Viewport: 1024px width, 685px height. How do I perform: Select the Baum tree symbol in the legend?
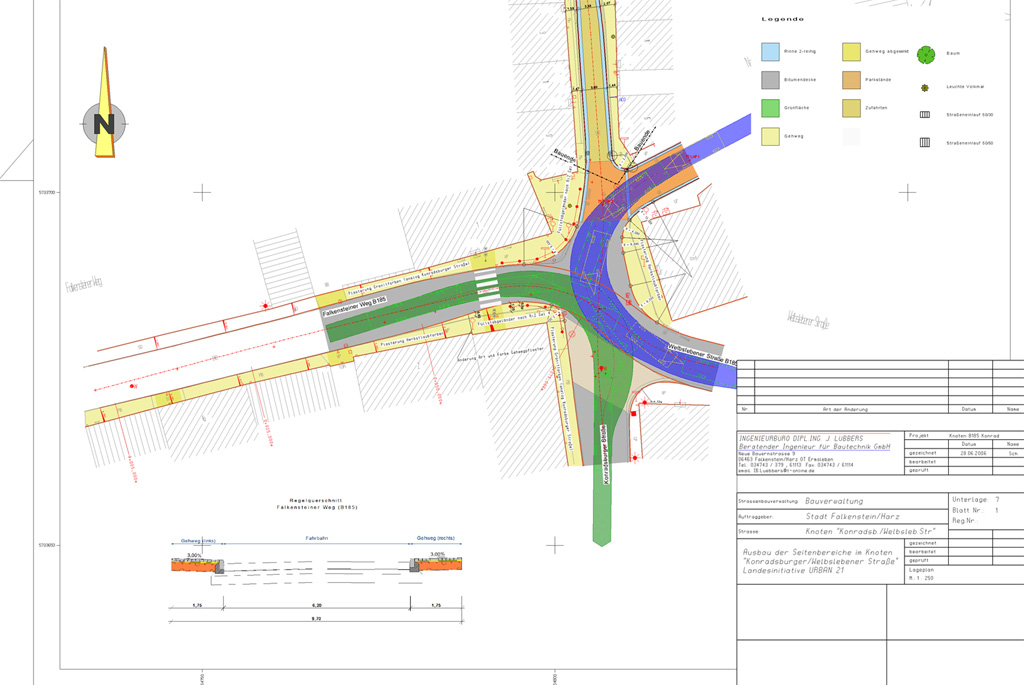tap(926, 53)
